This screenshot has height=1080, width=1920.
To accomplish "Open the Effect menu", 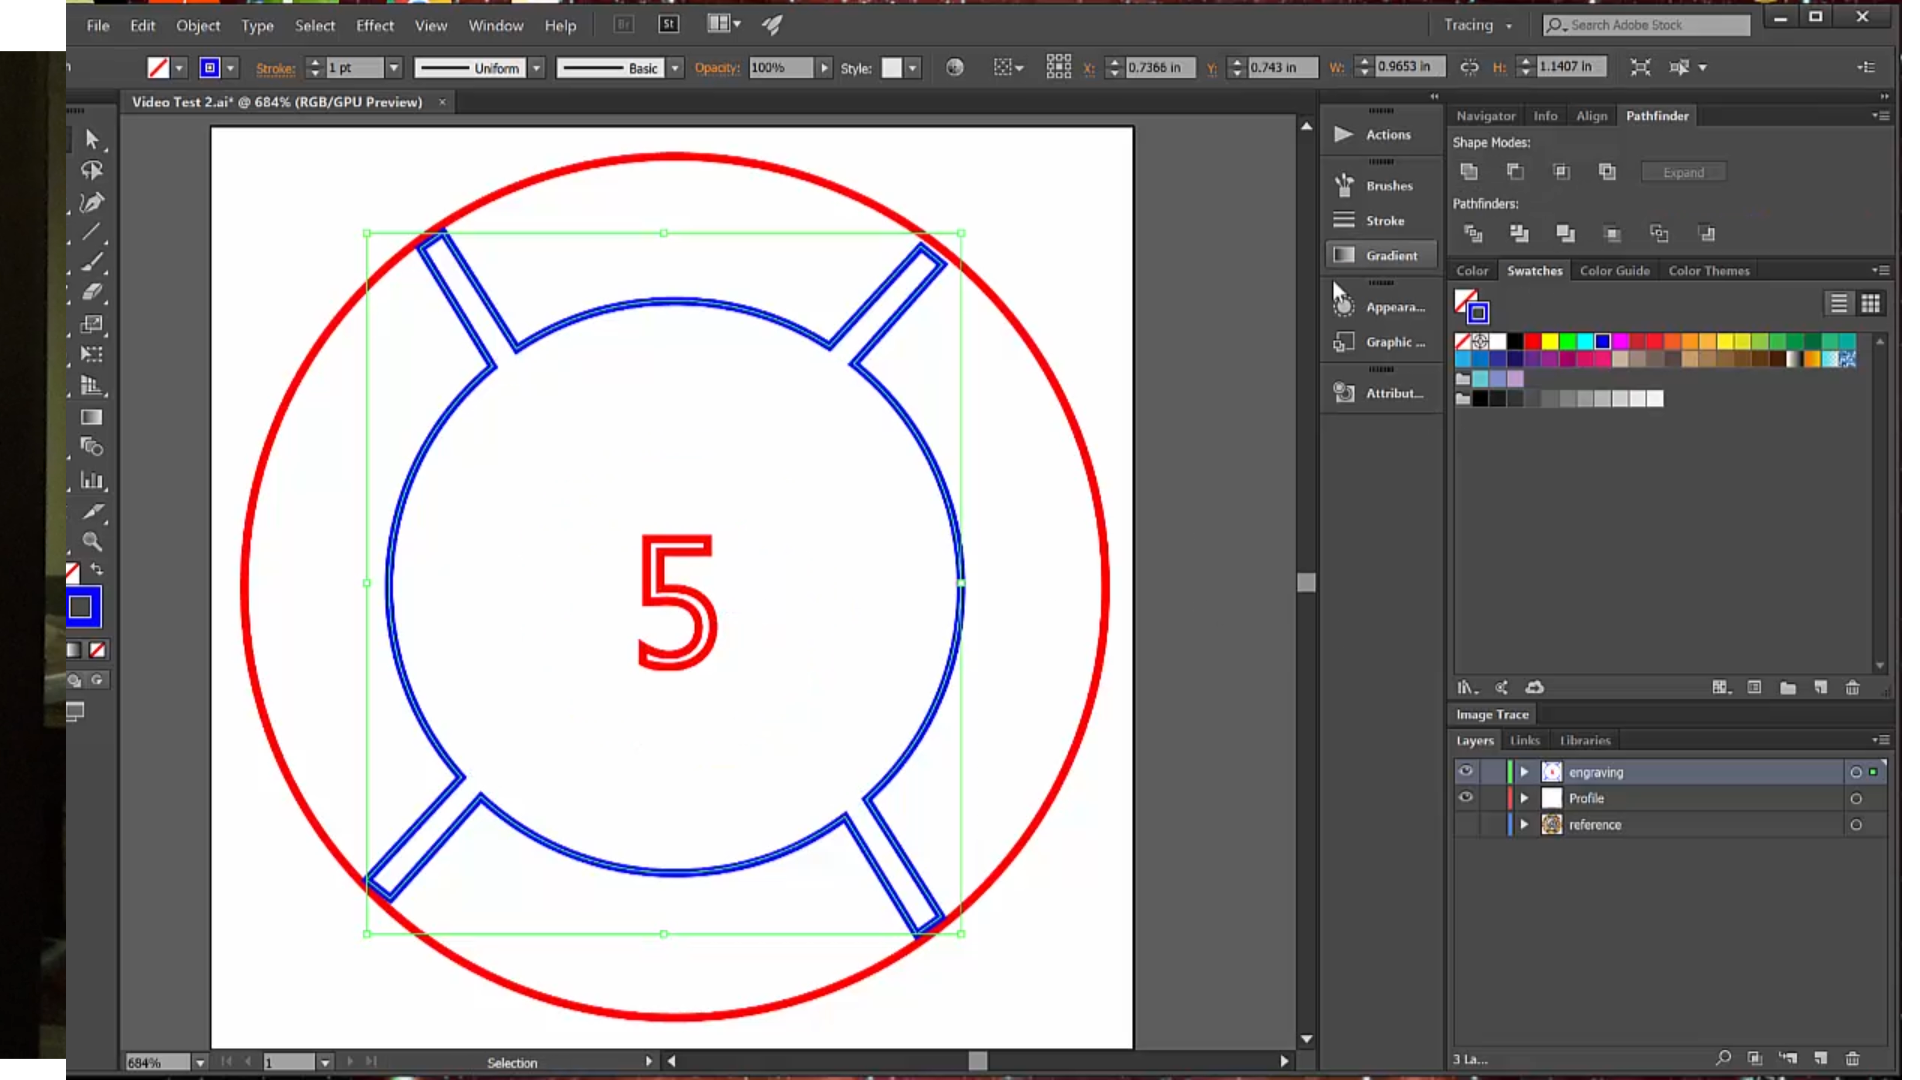I will (375, 25).
